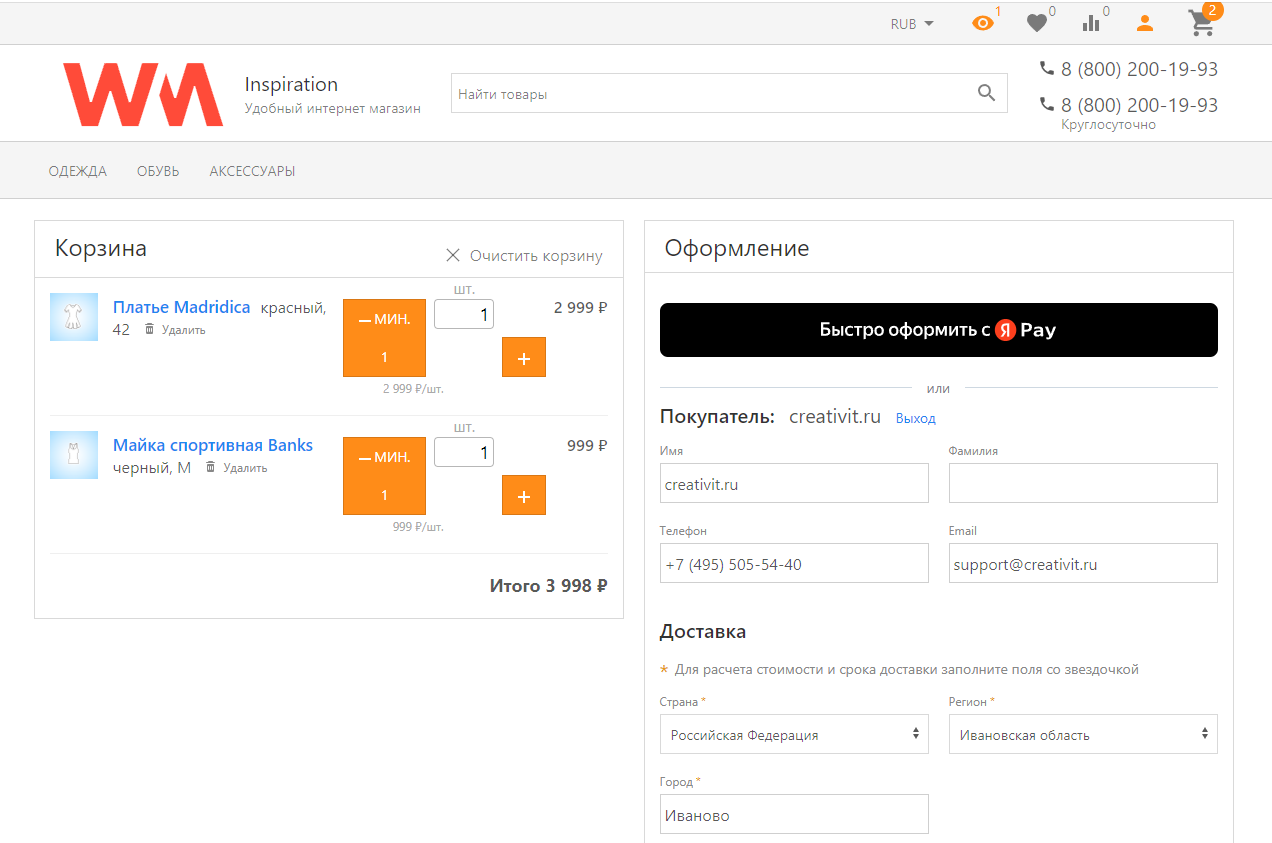Screen dimensions: 1272x843
Task: Click Очистить корзину to empty cart
Action: pos(525,256)
